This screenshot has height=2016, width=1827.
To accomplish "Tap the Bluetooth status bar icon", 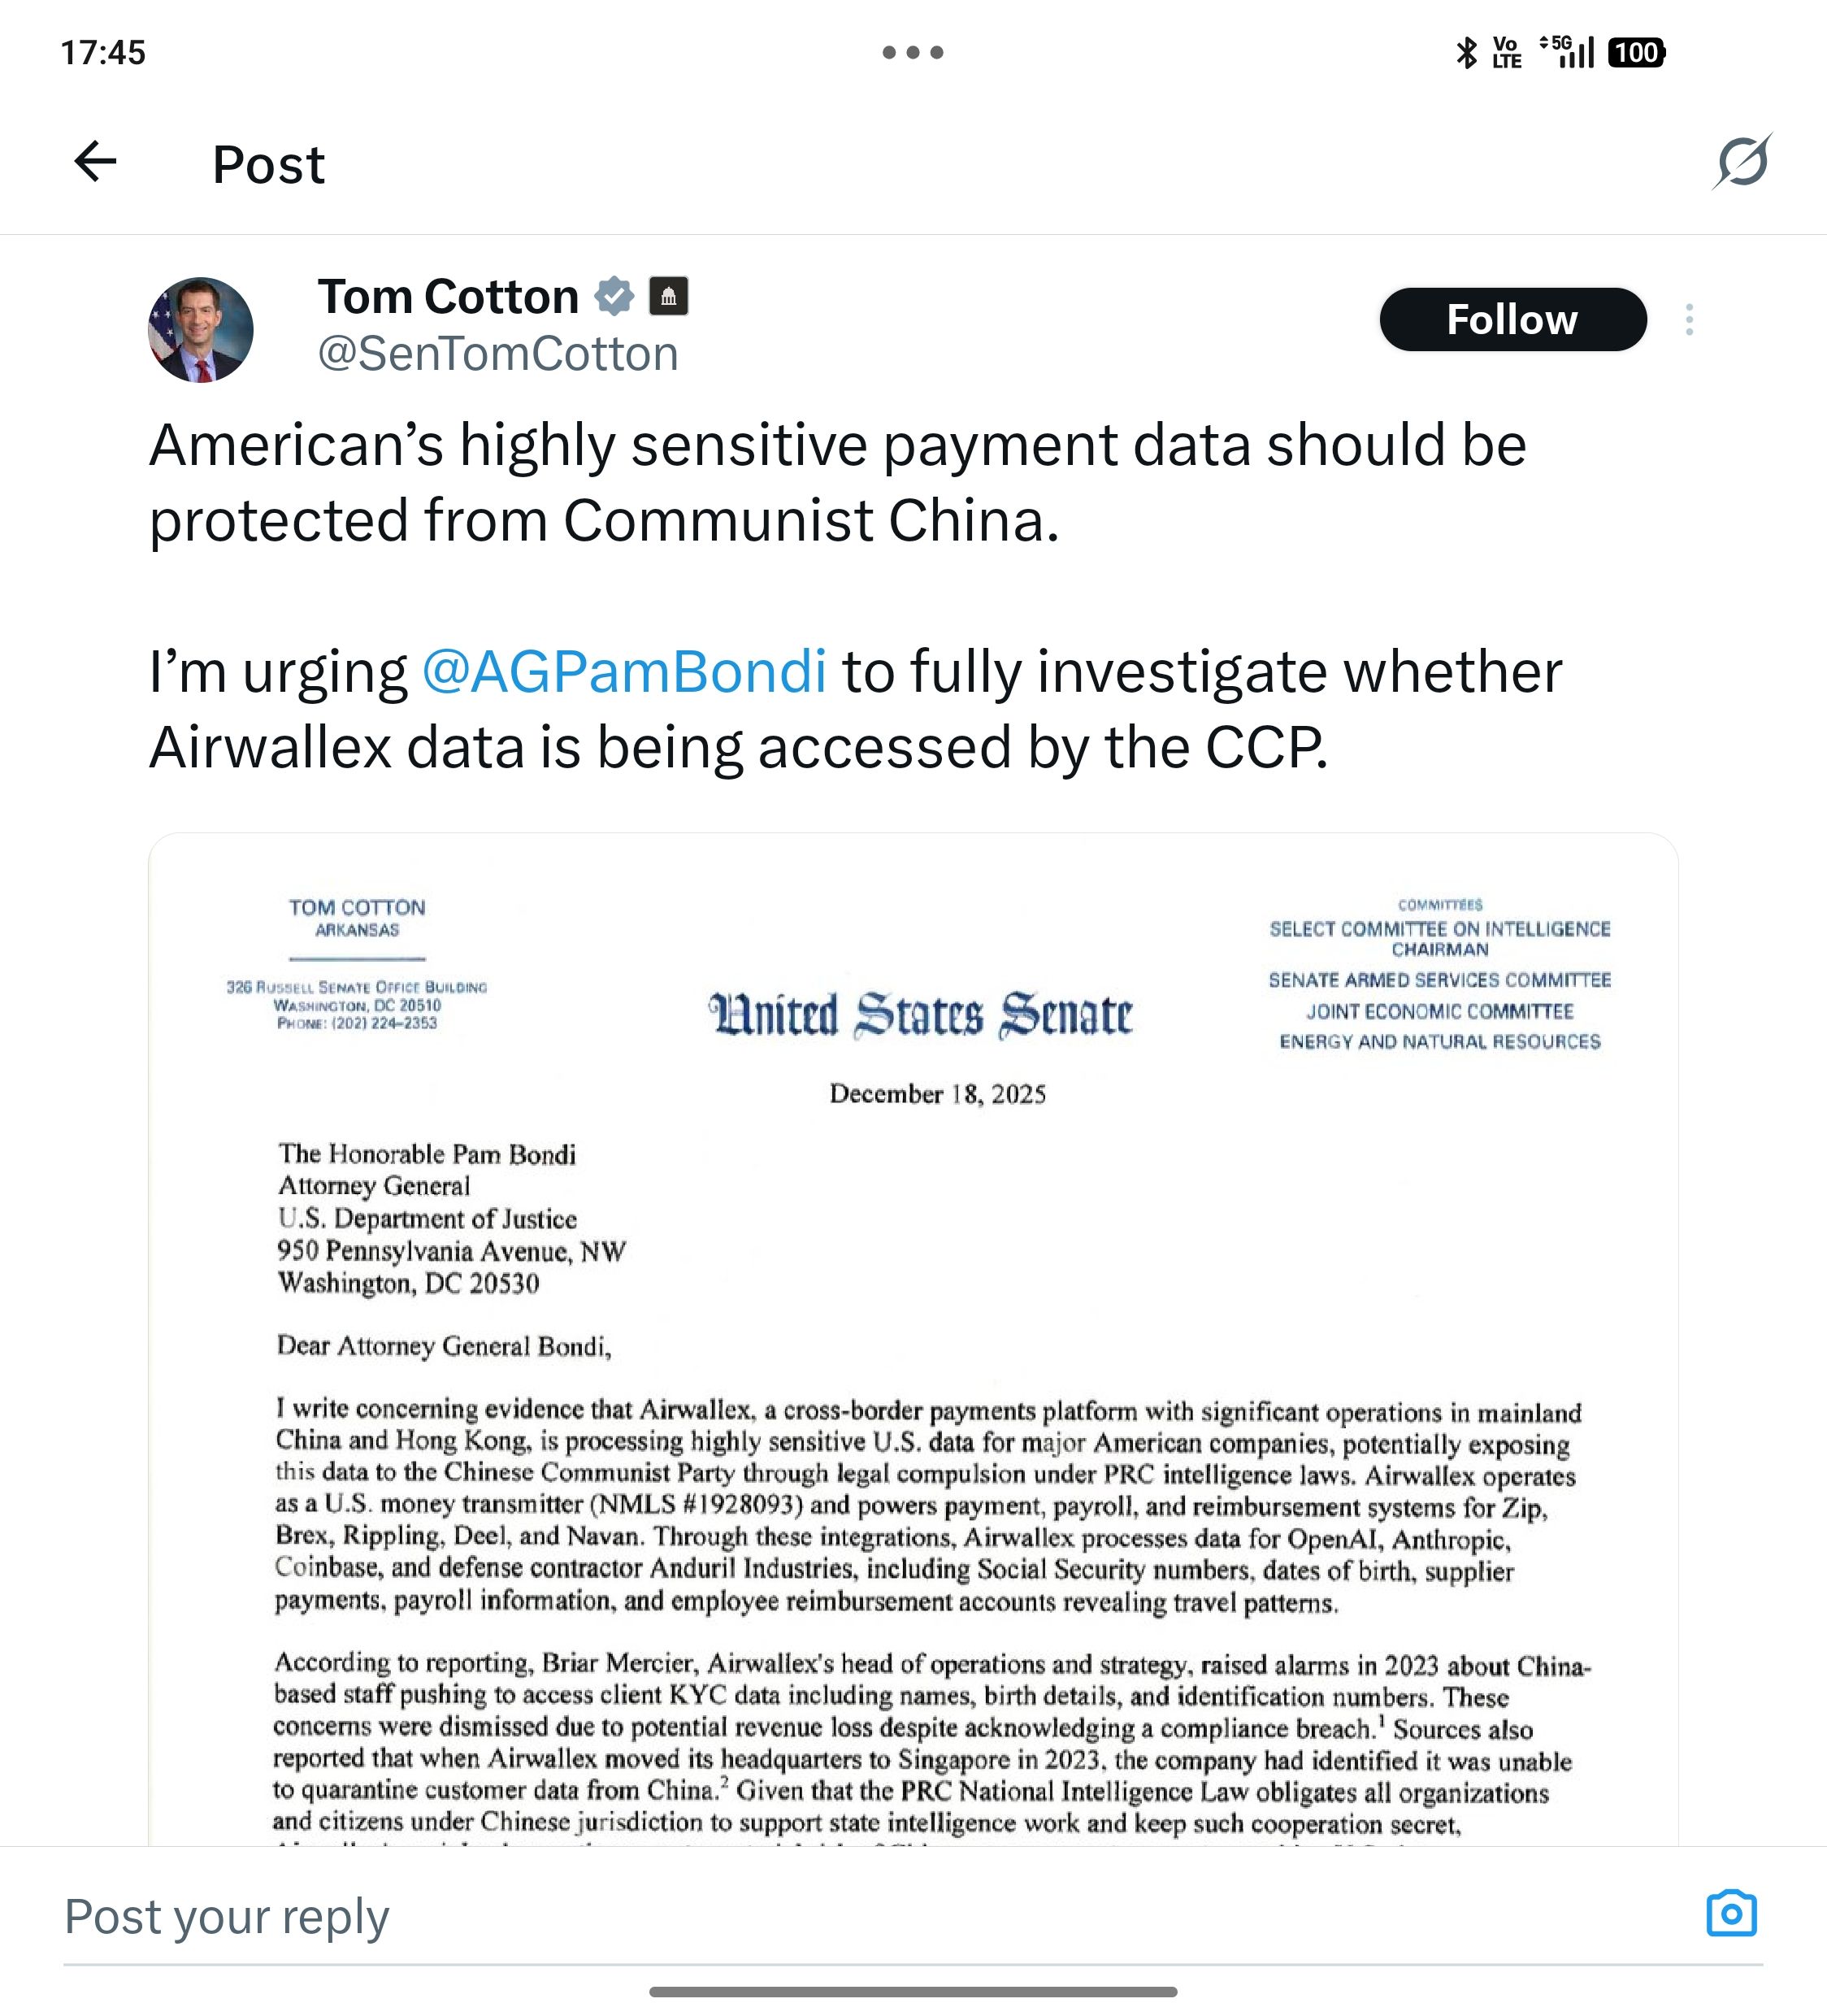I will (1466, 52).
